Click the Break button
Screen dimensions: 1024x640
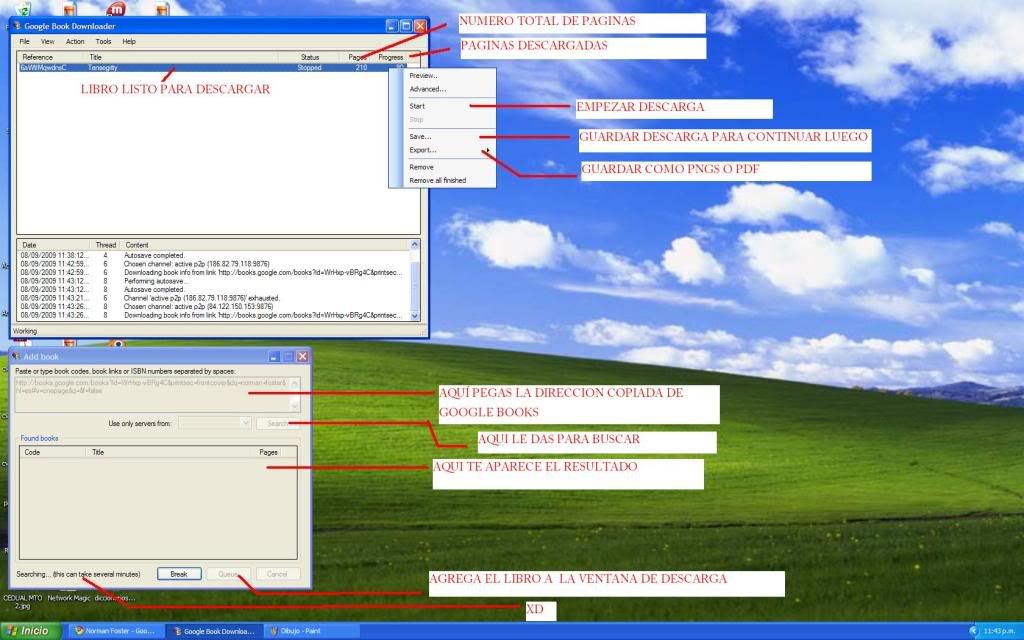(x=179, y=574)
